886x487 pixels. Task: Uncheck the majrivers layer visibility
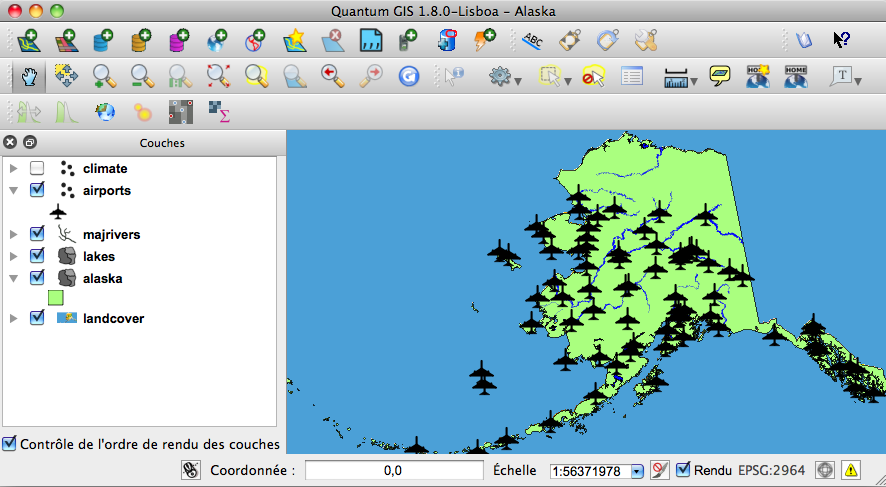(37, 233)
